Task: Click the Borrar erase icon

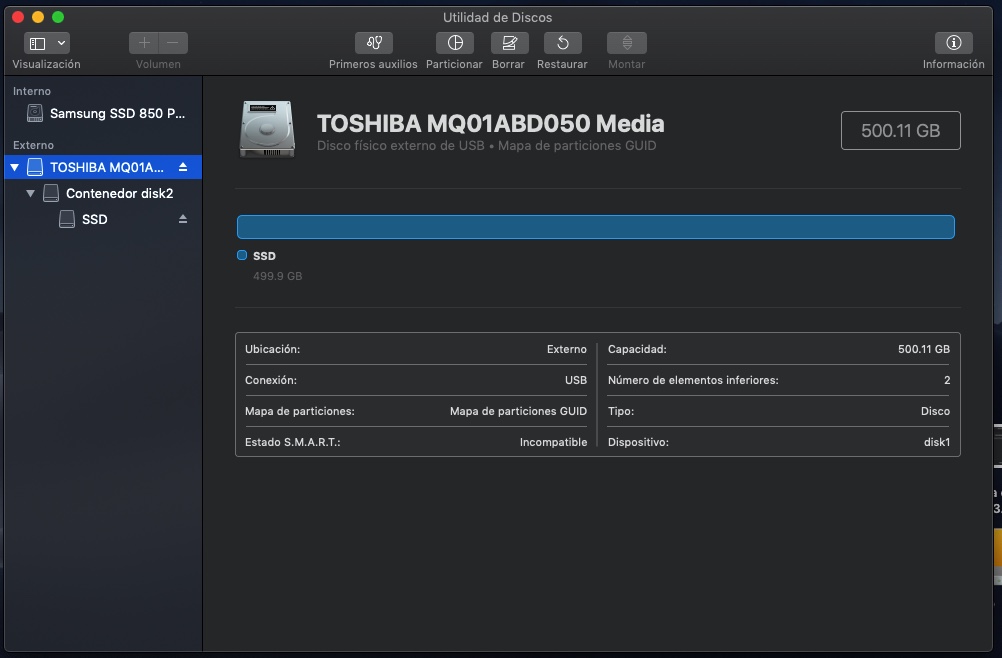Action: (509, 43)
